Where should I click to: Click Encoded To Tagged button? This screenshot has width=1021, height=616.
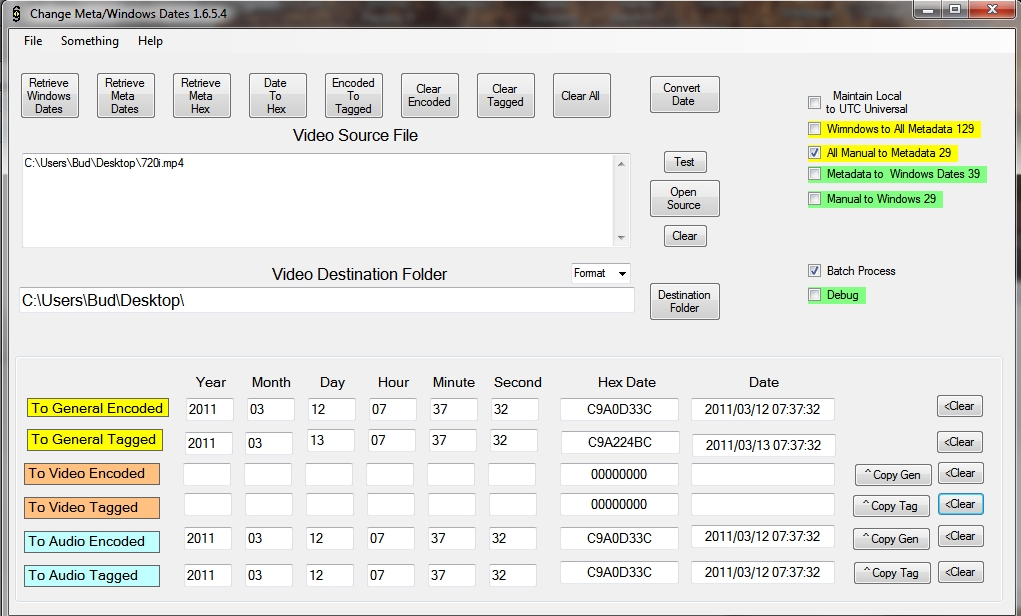click(354, 96)
